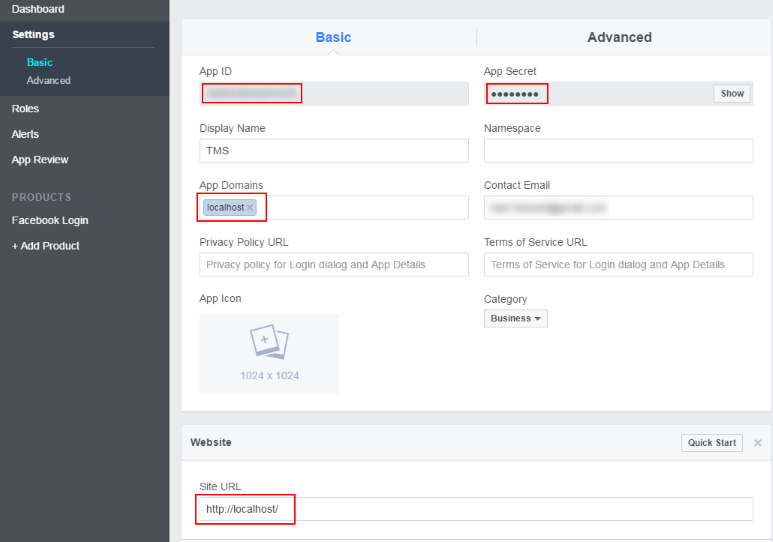
Task: Select the Basic tab
Action: click(333, 37)
